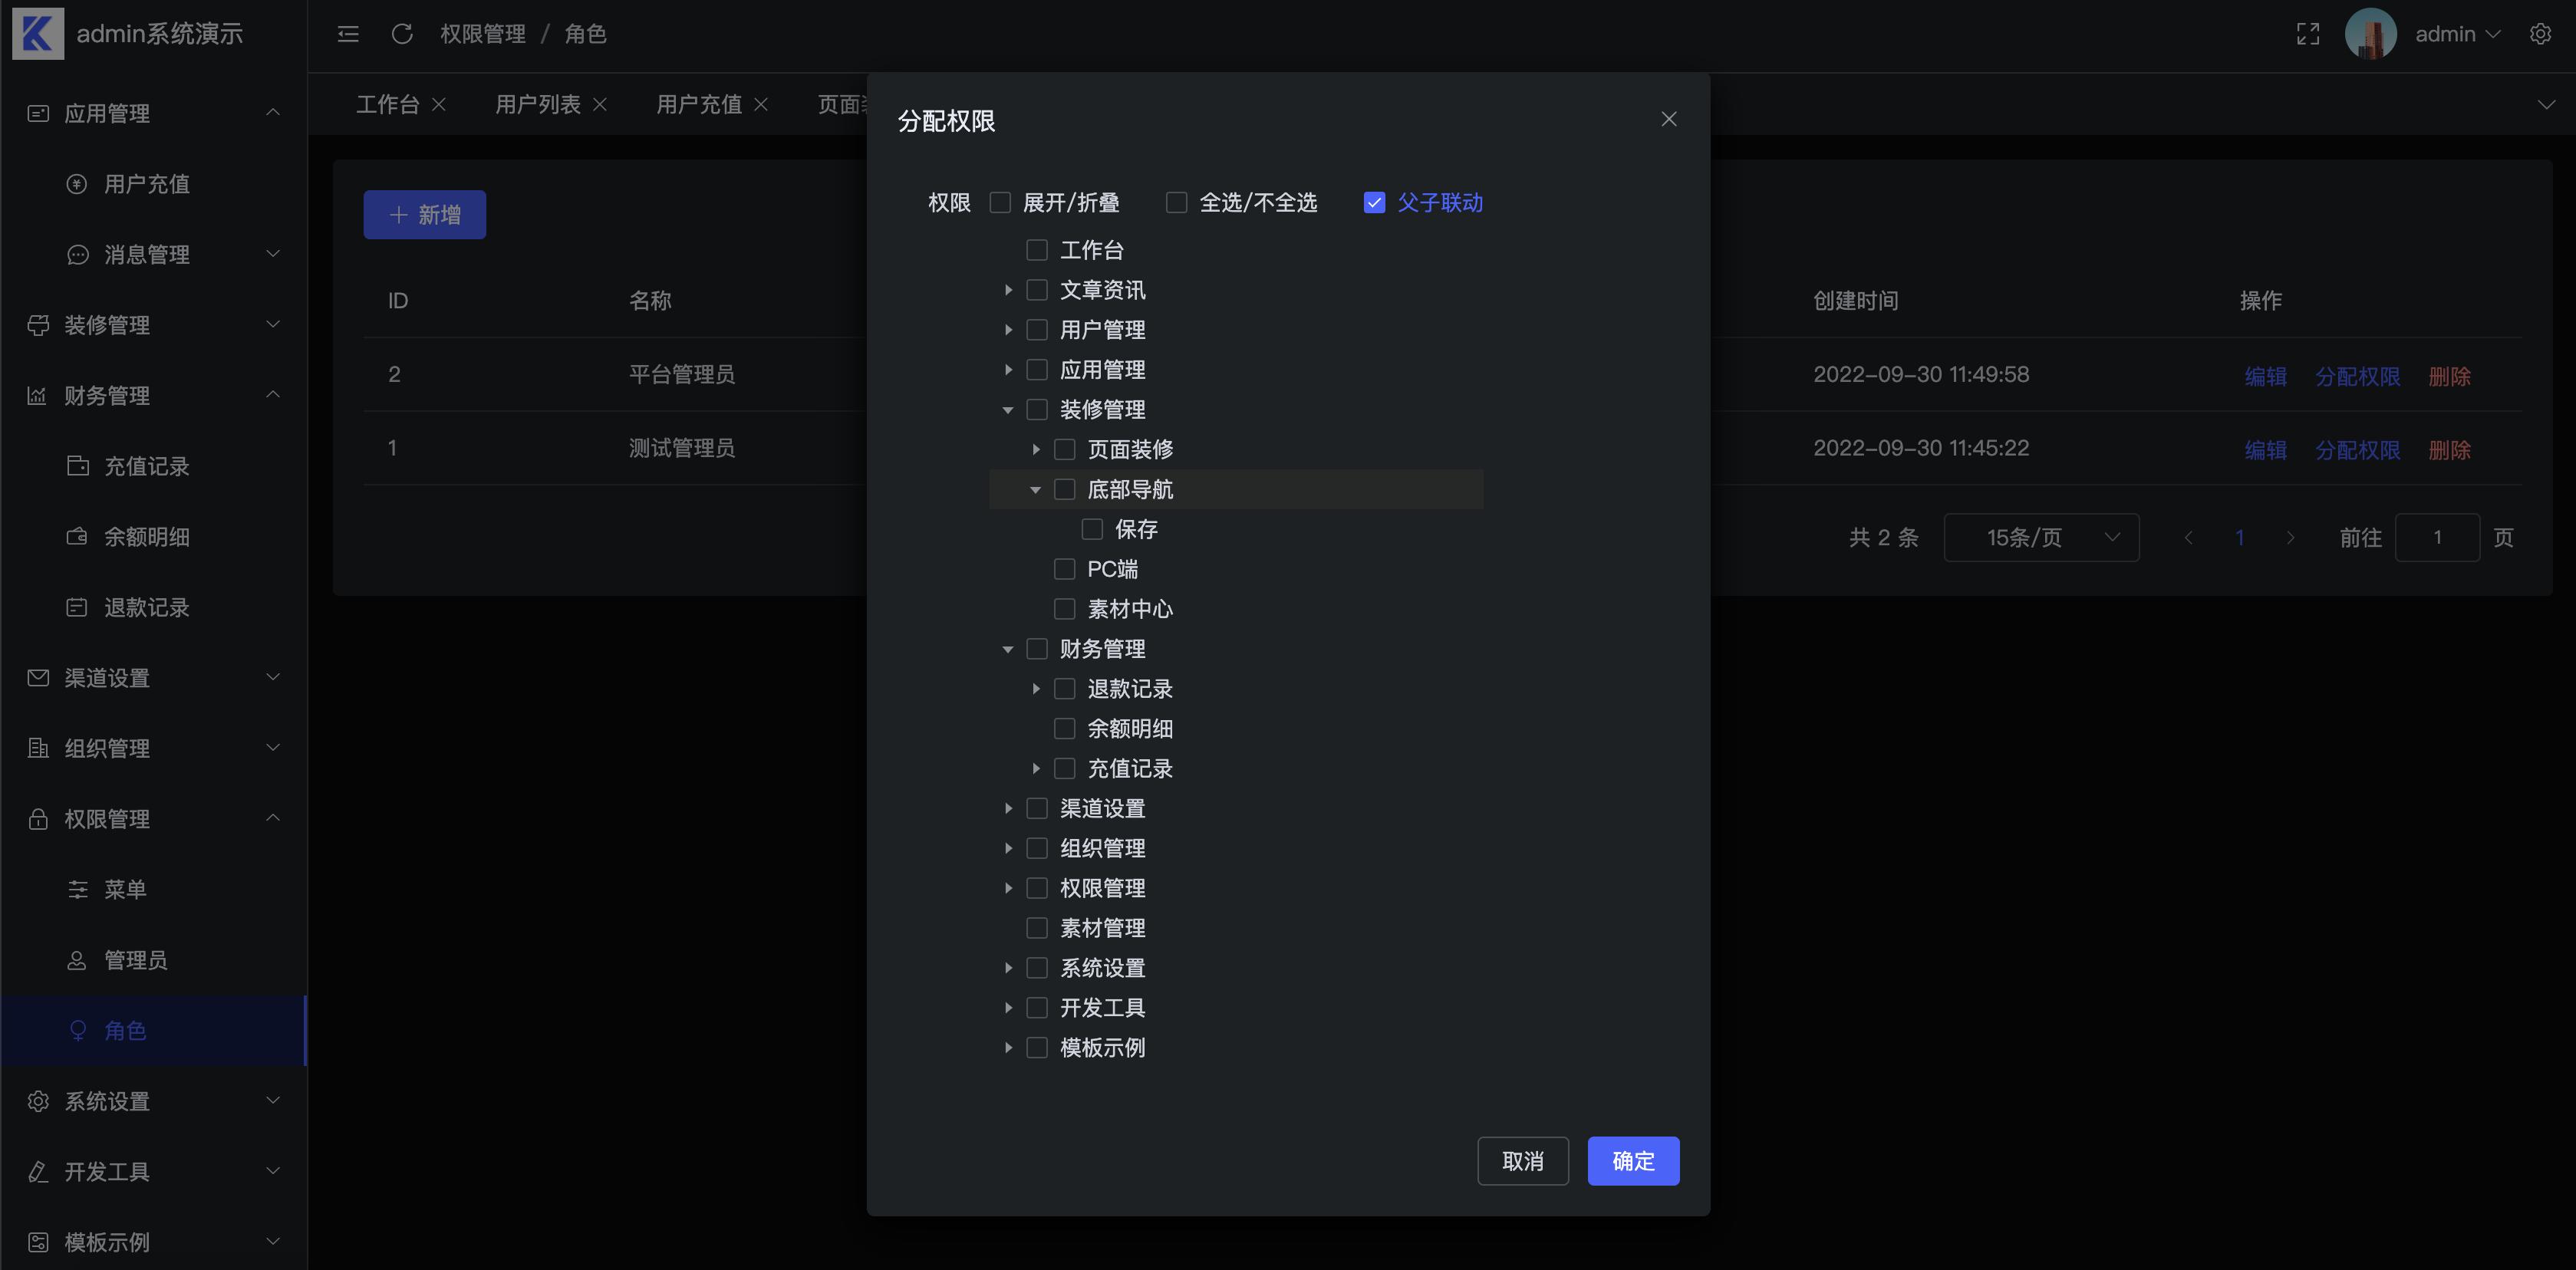Viewport: 2576px width, 1270px height.
Task: Click the 前往 page number input field
Action: coord(2437,537)
